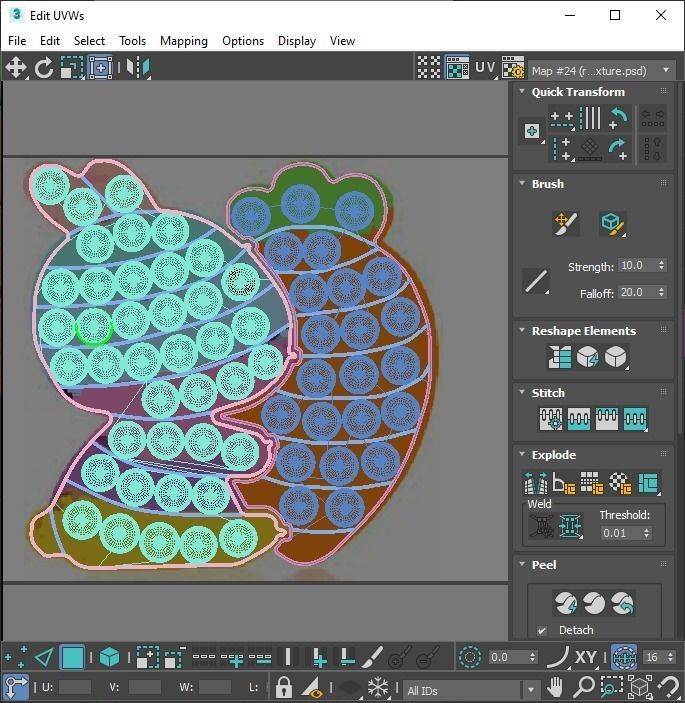Toggle the Peel Mode icon

click(594, 603)
